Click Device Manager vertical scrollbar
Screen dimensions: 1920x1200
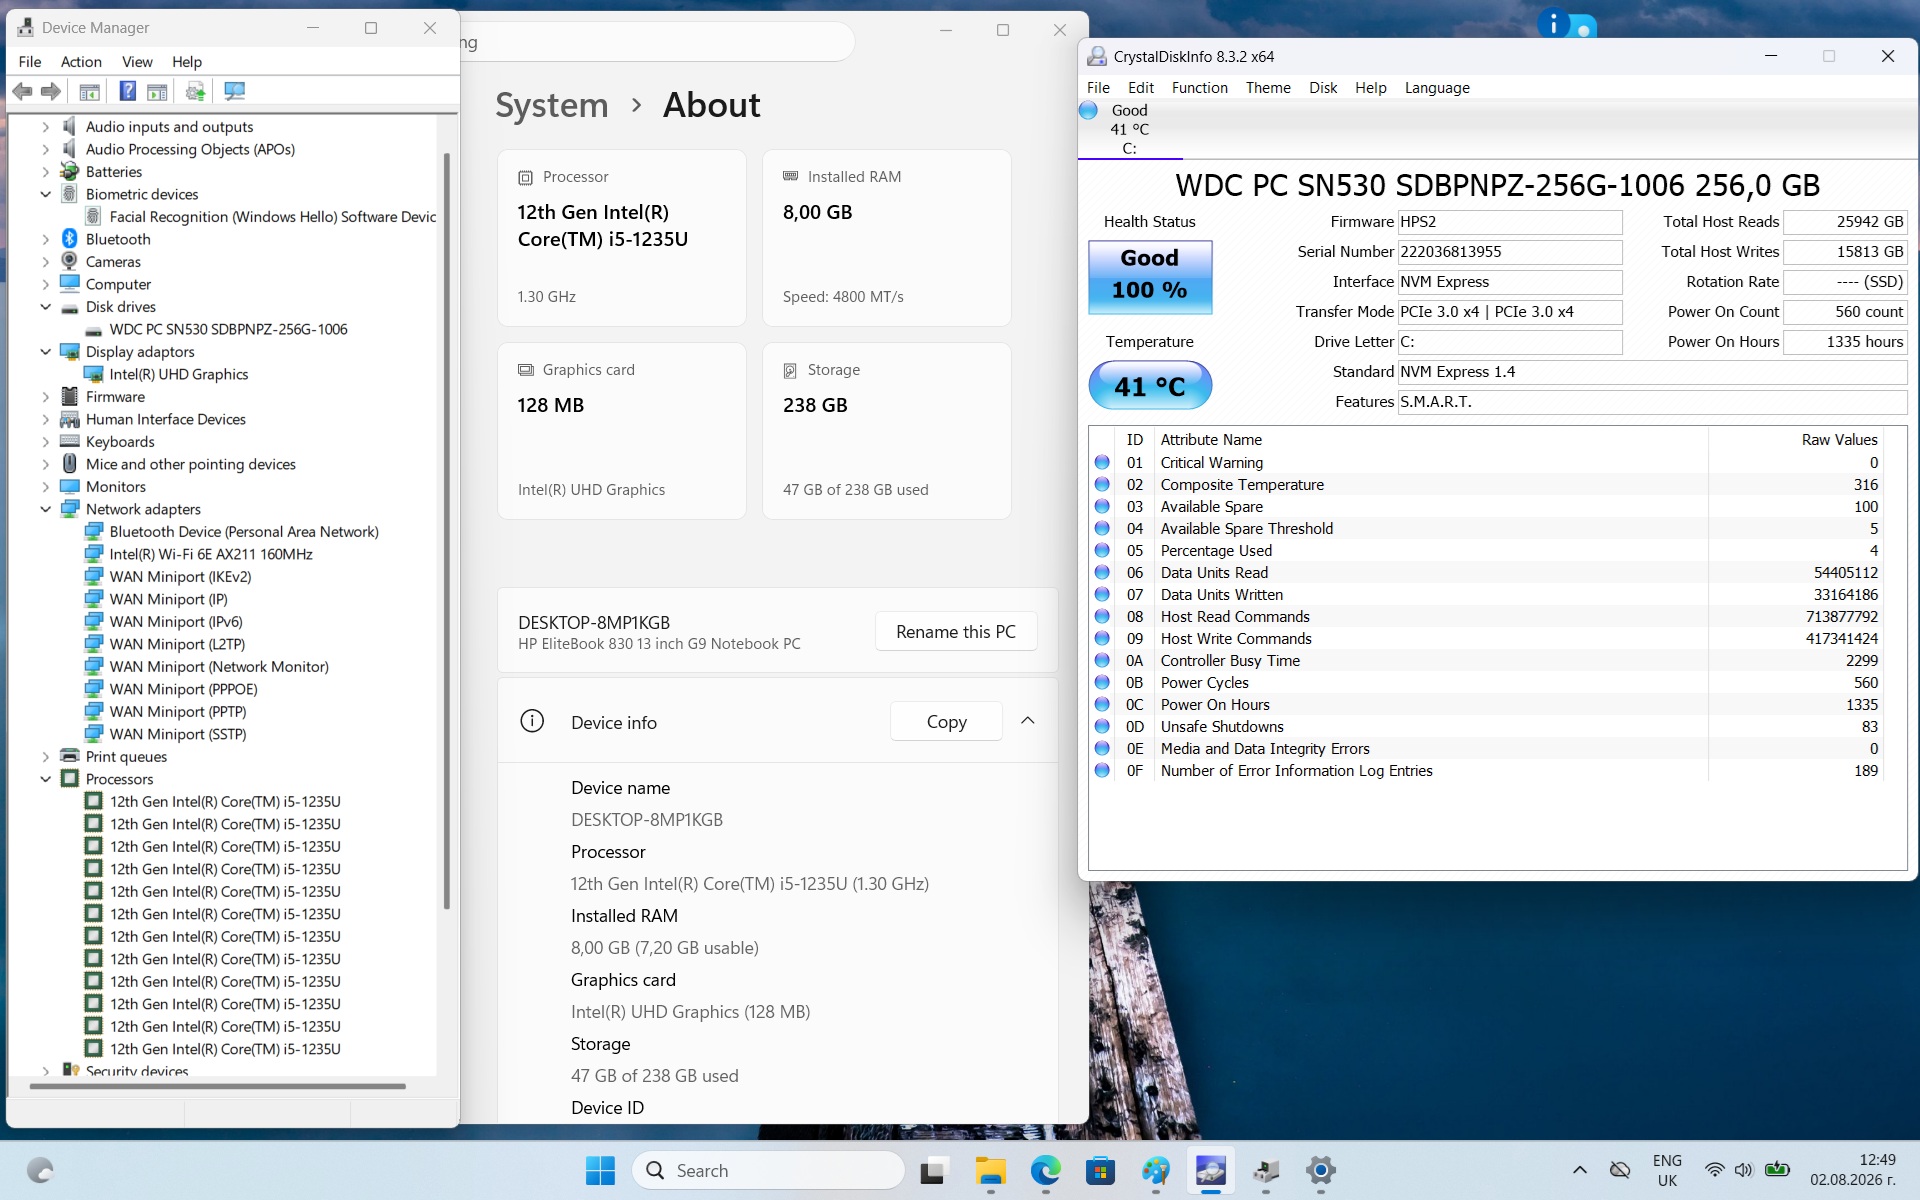tap(447, 530)
